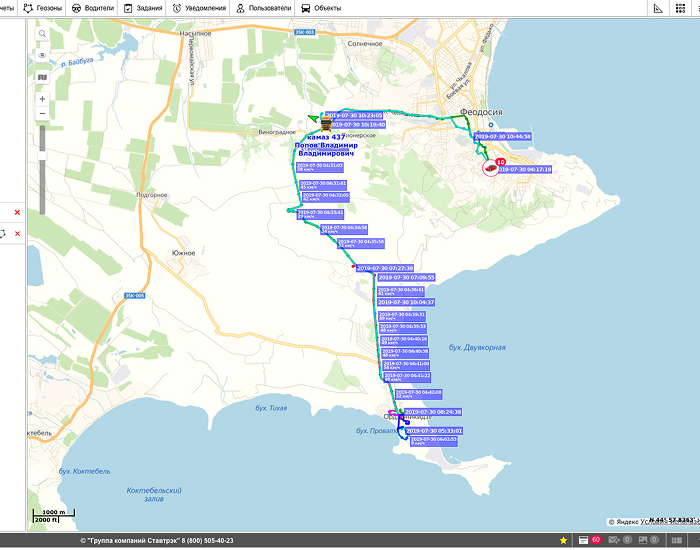
Task: Select the ruler measurement tool icon
Action: (x=657, y=8)
